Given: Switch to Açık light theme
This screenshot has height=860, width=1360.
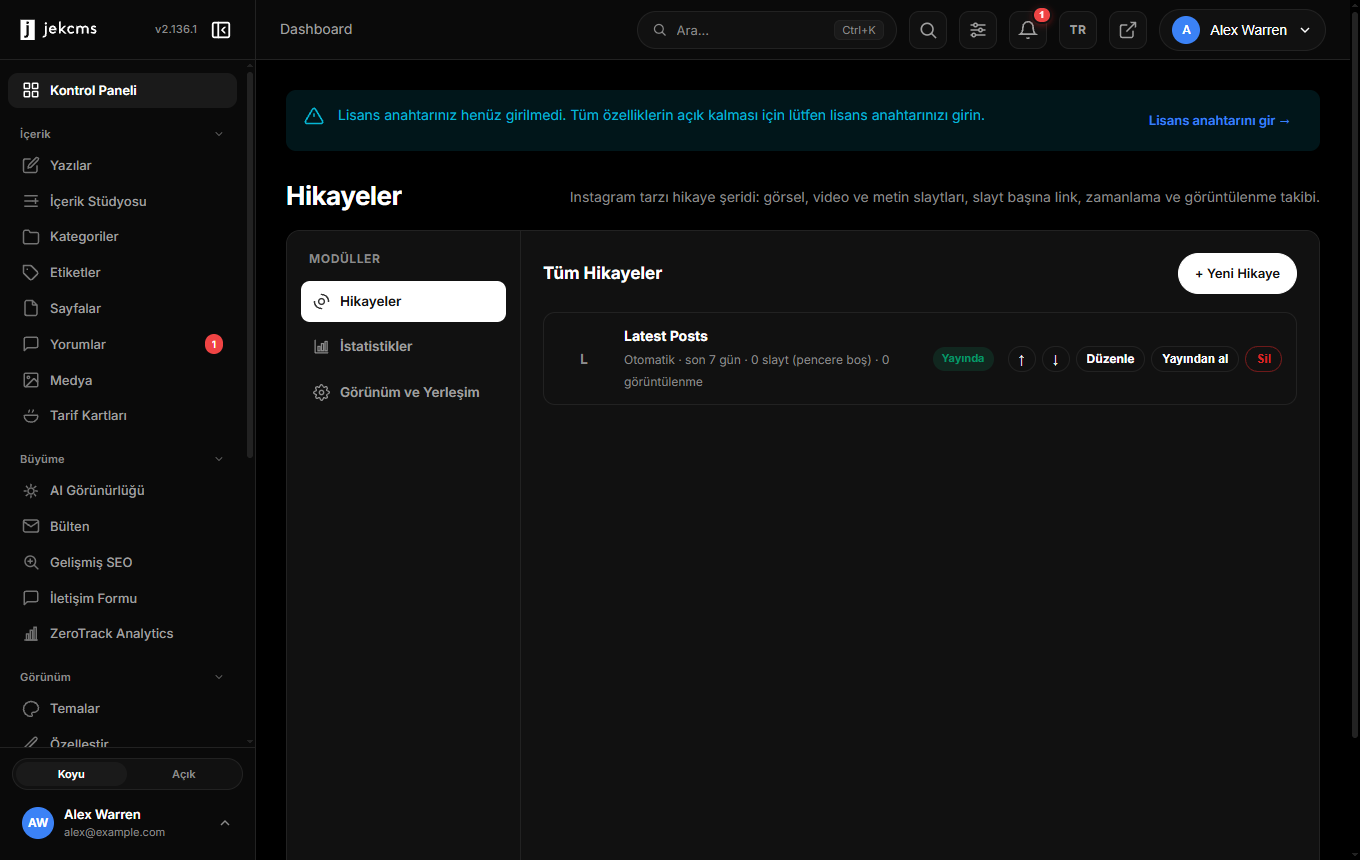Looking at the screenshot, I should click(x=184, y=774).
